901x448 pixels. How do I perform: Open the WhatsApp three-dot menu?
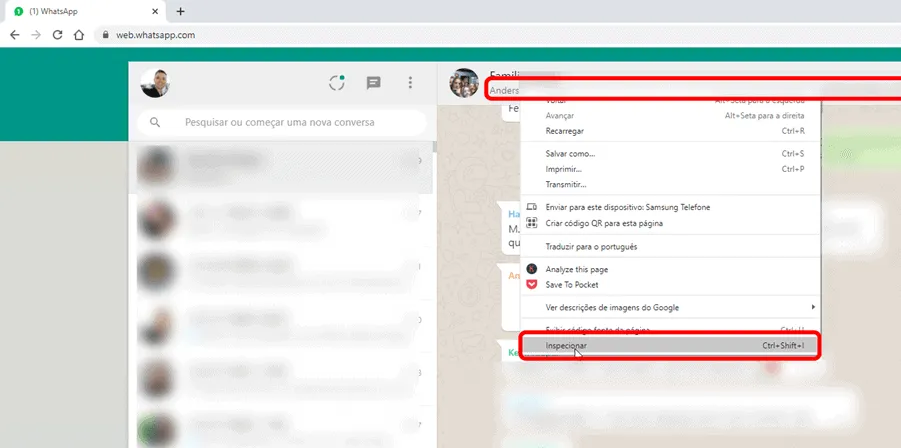(410, 83)
